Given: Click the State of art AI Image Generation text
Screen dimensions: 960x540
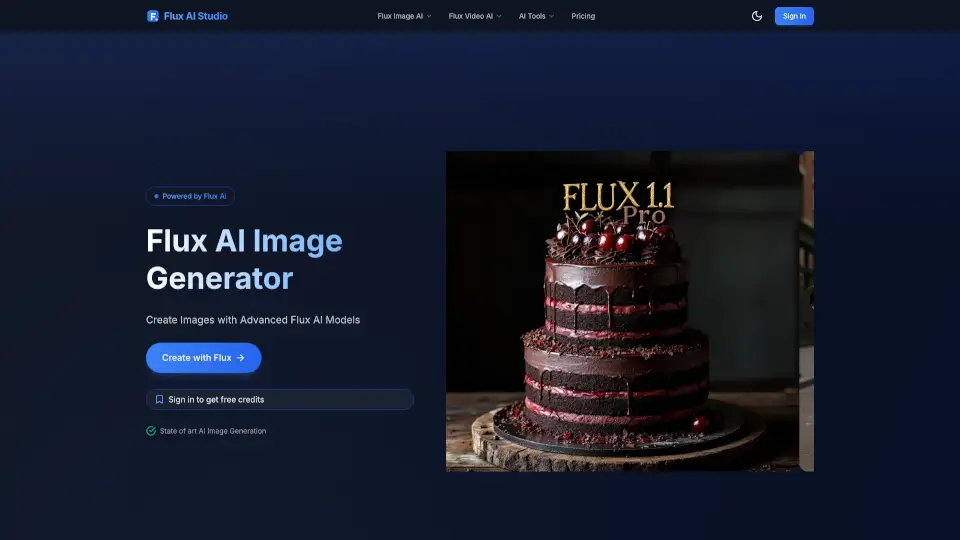Looking at the screenshot, I should (213, 431).
